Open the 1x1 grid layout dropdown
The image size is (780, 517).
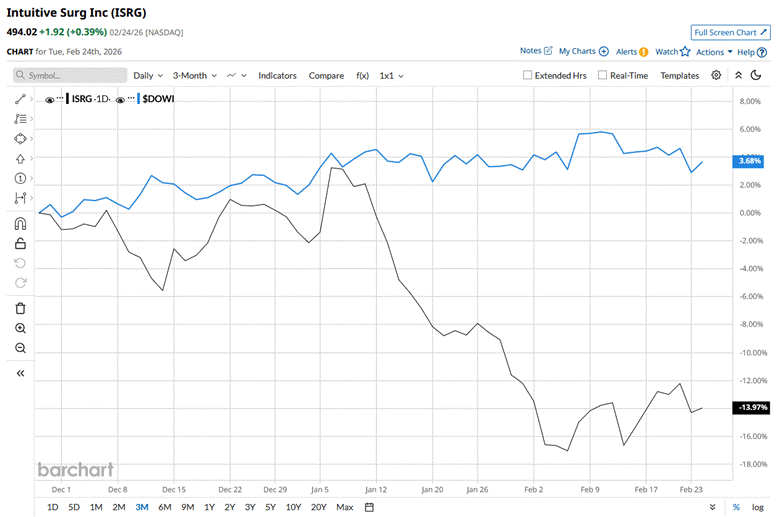[391, 76]
